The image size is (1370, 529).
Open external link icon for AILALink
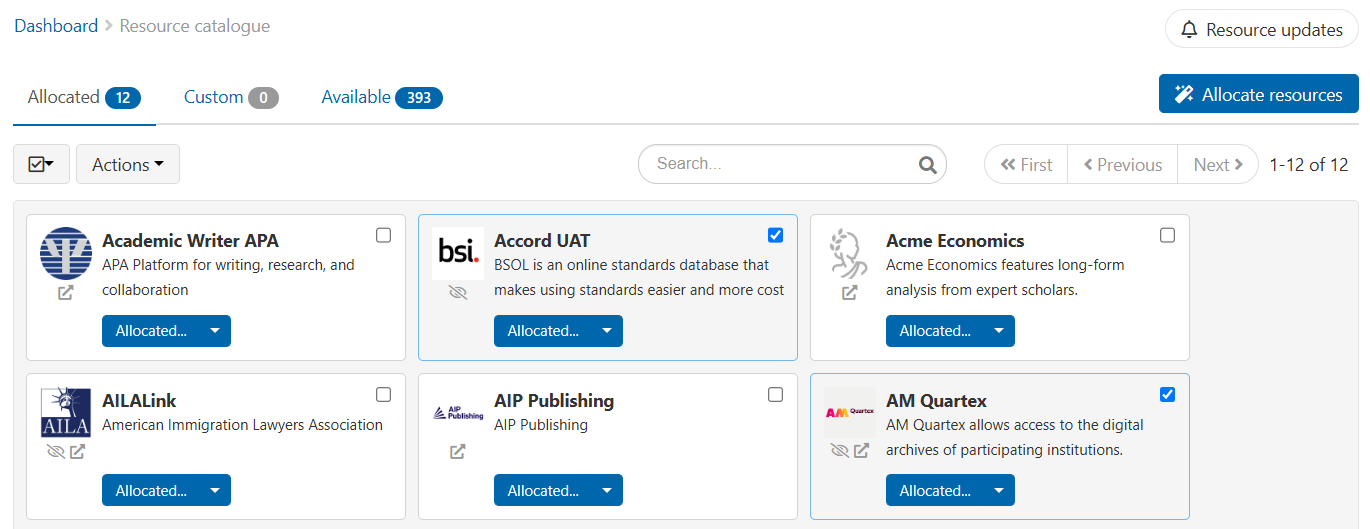click(77, 452)
